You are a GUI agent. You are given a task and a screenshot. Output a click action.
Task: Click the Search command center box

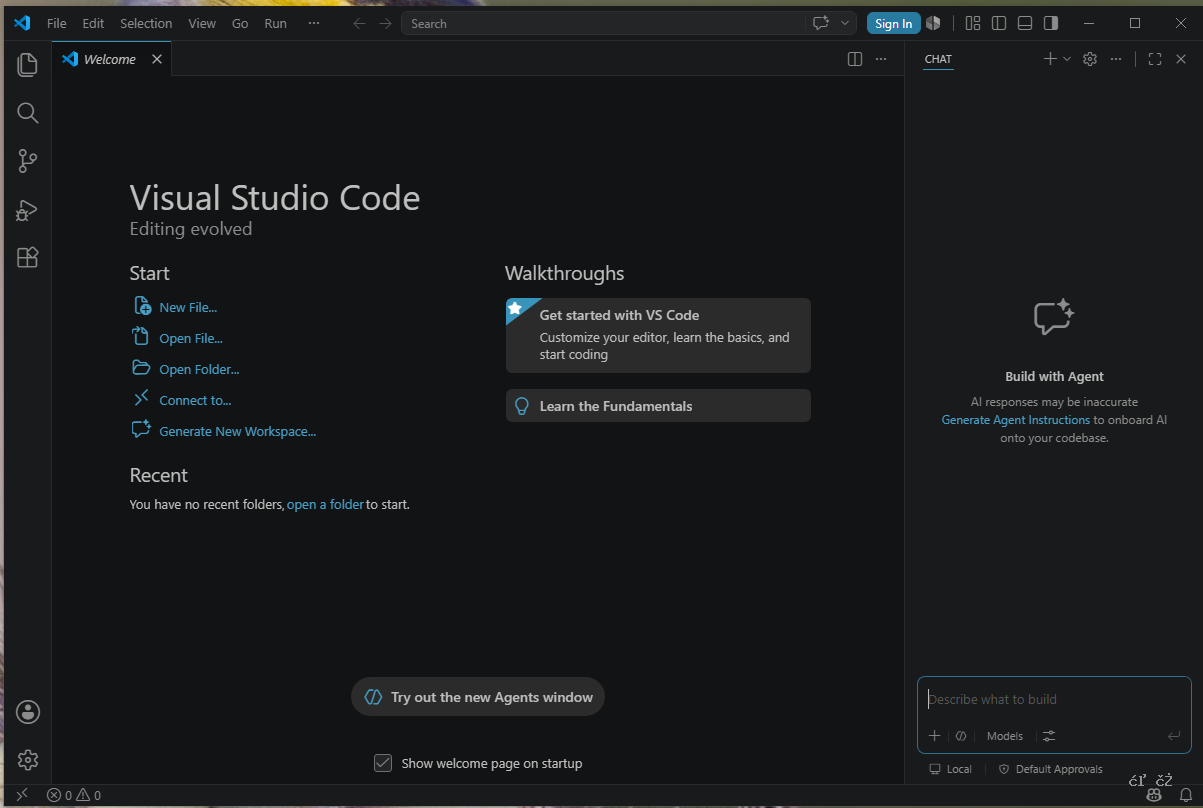click(x=603, y=23)
